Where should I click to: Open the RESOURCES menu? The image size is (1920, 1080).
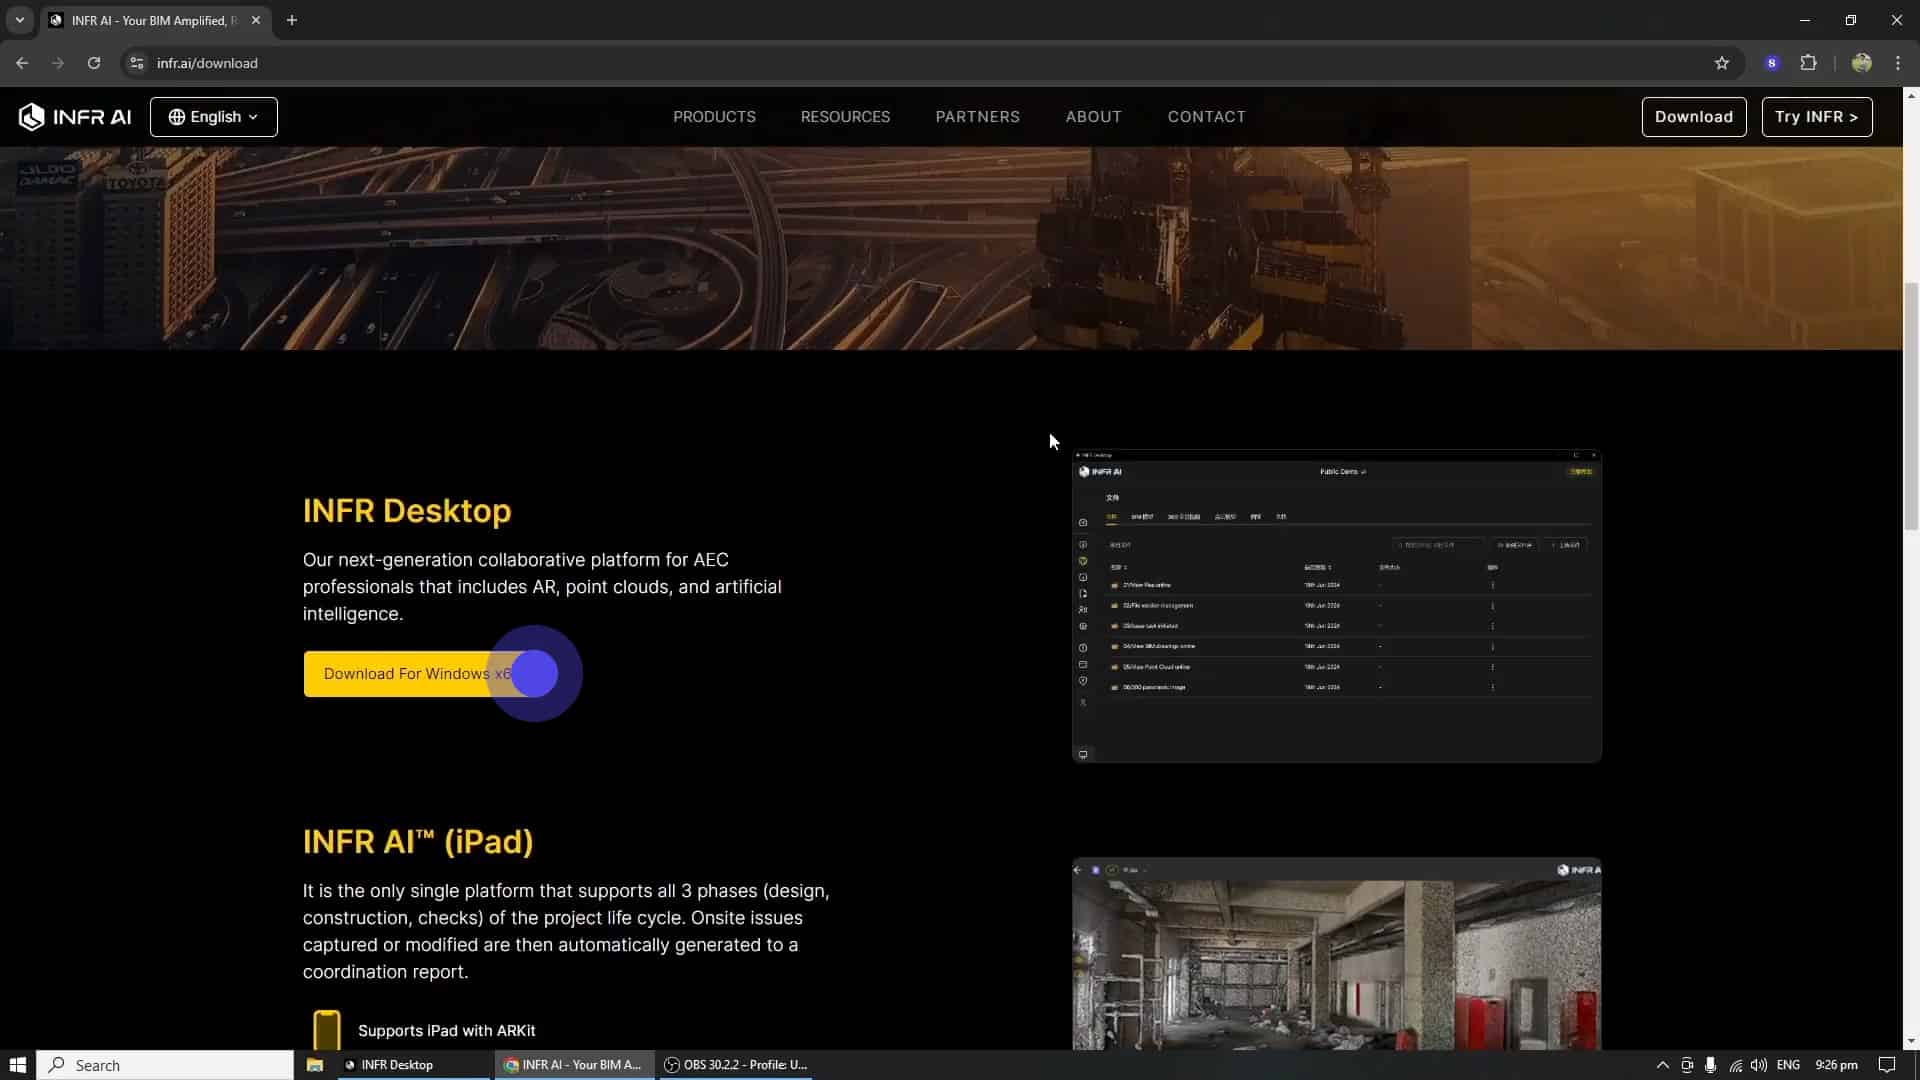pos(845,117)
